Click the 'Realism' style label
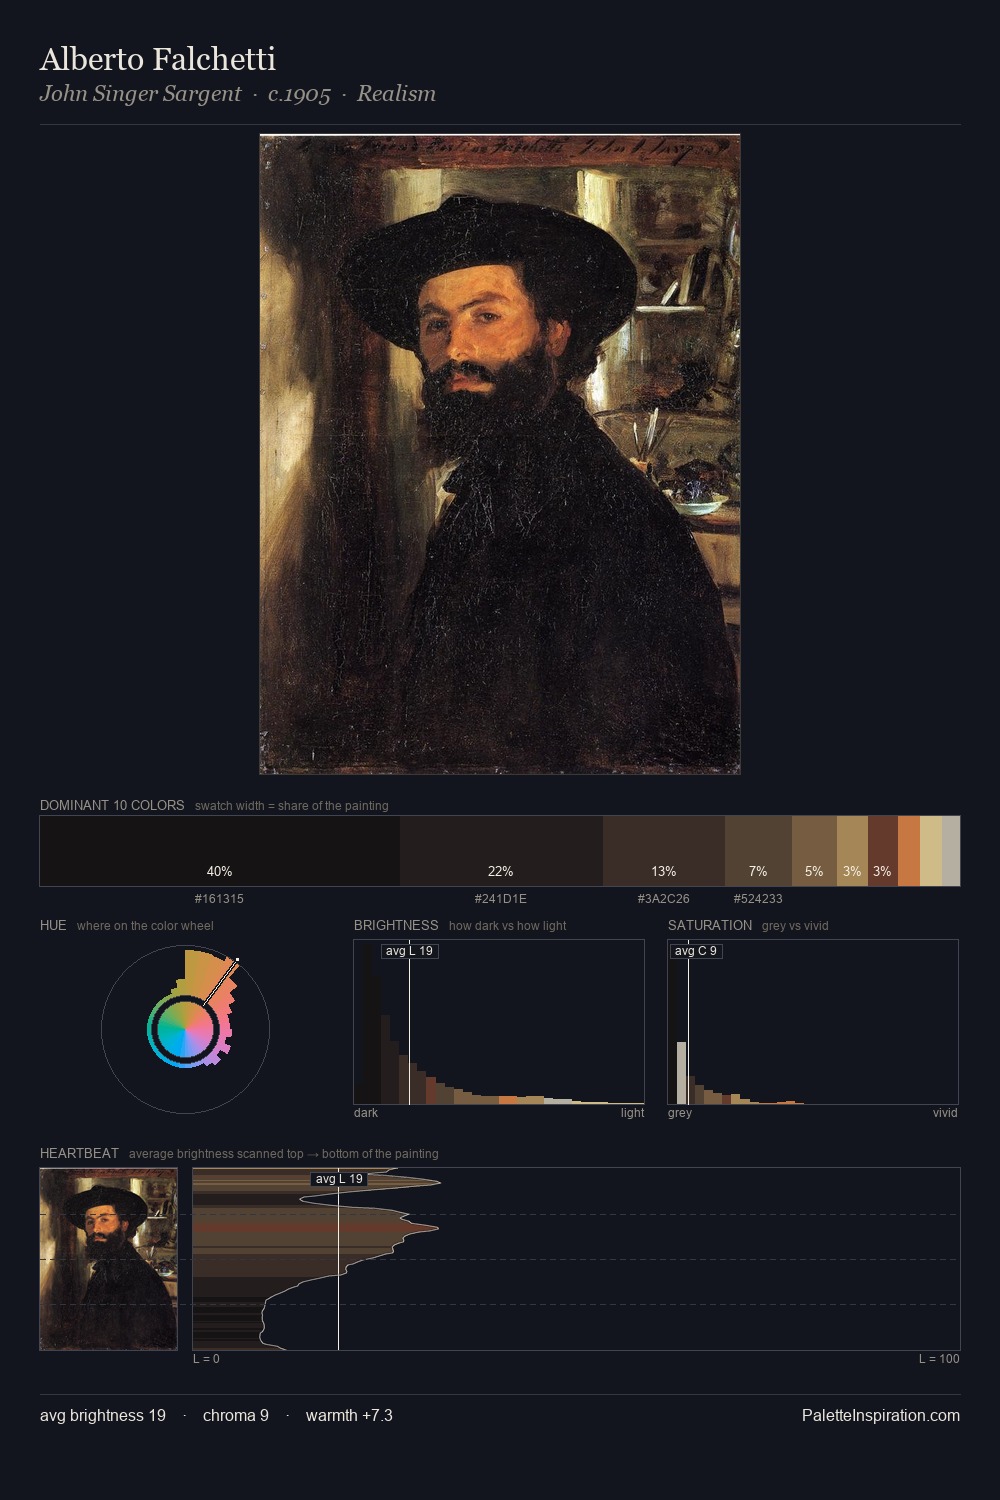The image size is (1000, 1500). pyautogui.click(x=396, y=94)
